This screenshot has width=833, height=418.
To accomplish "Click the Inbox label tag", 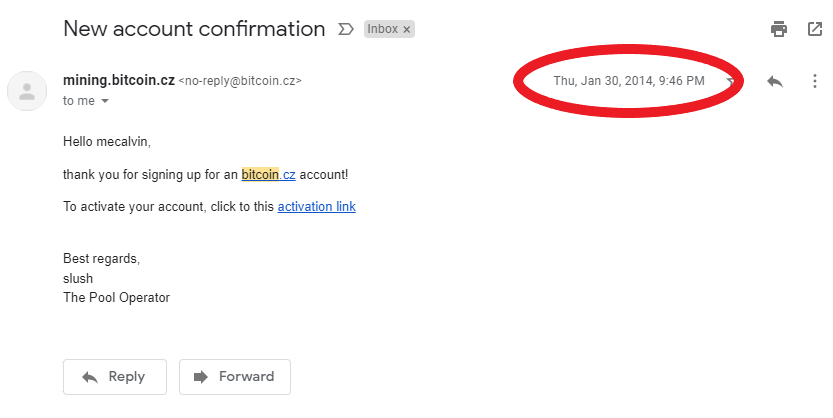I will pos(382,29).
